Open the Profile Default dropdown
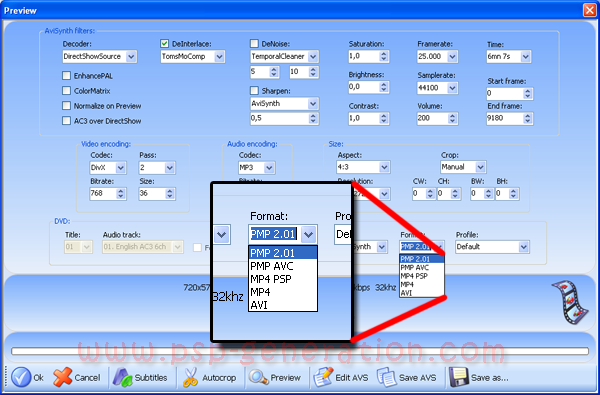This screenshot has width=600, height=395. (524, 247)
